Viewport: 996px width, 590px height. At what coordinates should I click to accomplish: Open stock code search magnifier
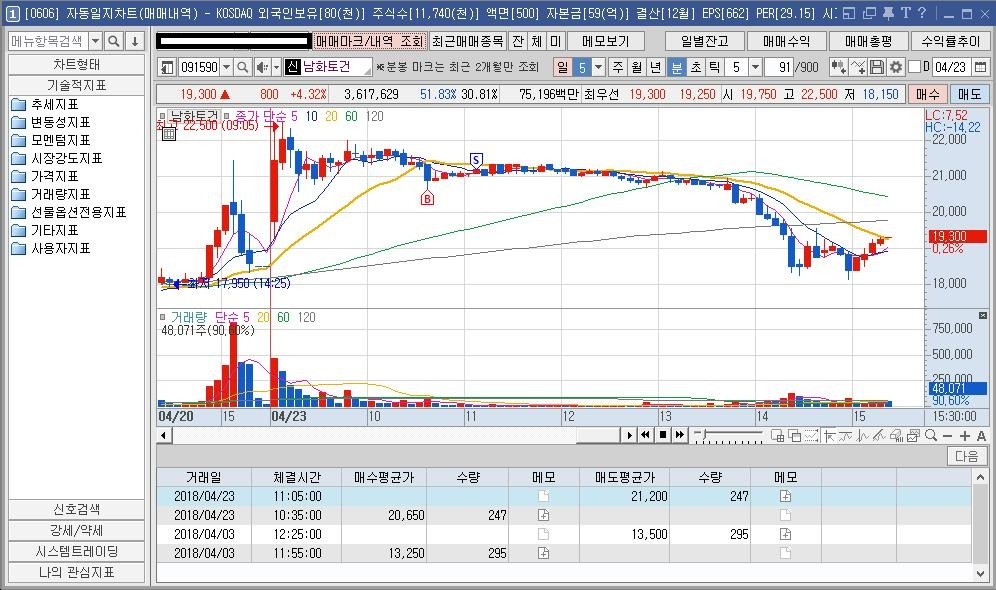(243, 67)
